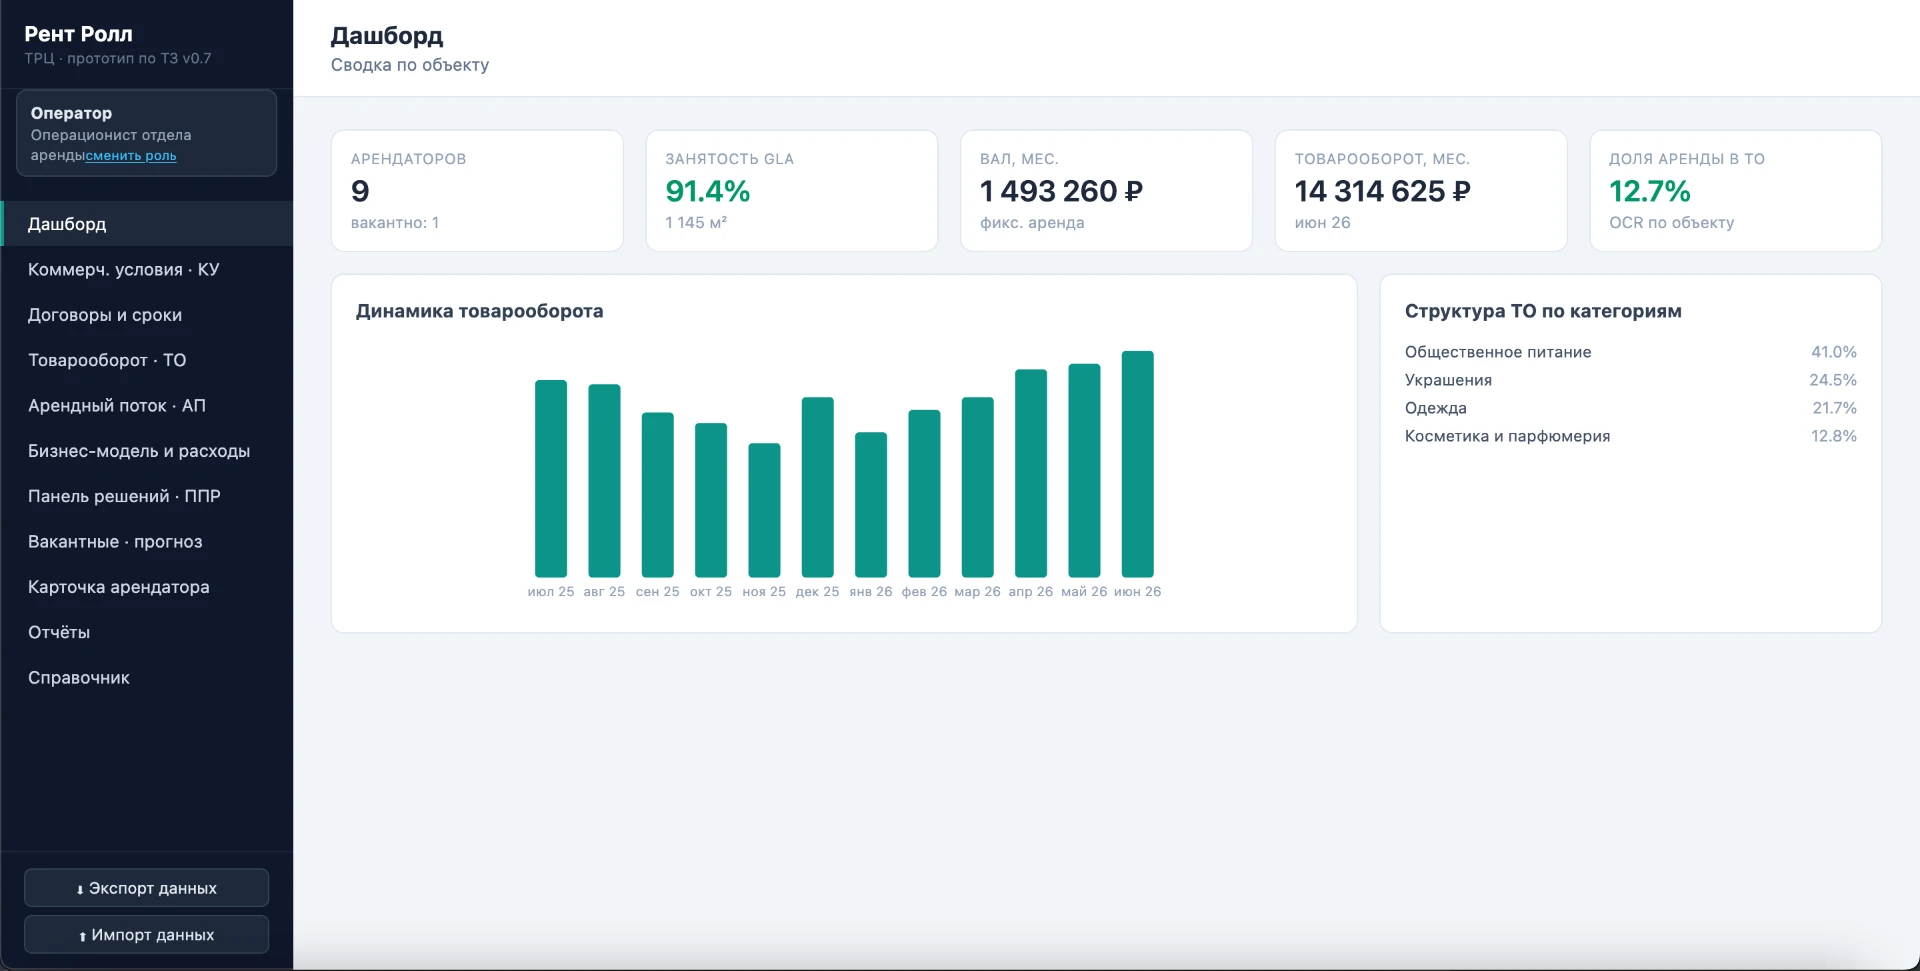This screenshot has width=1920, height=971.
Task: Click the Одежда category row
Action: [x=1630, y=408]
